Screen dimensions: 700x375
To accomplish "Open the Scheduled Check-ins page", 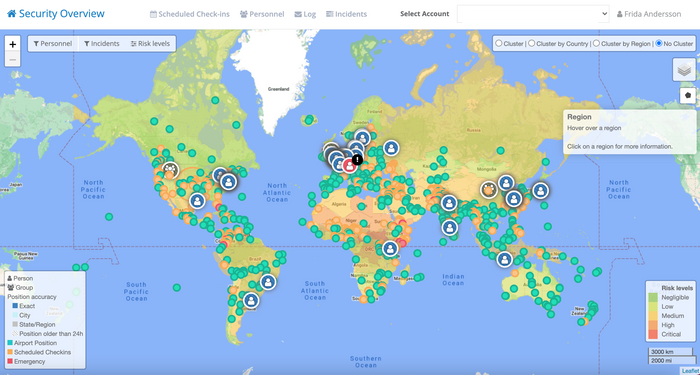I will coord(190,14).
